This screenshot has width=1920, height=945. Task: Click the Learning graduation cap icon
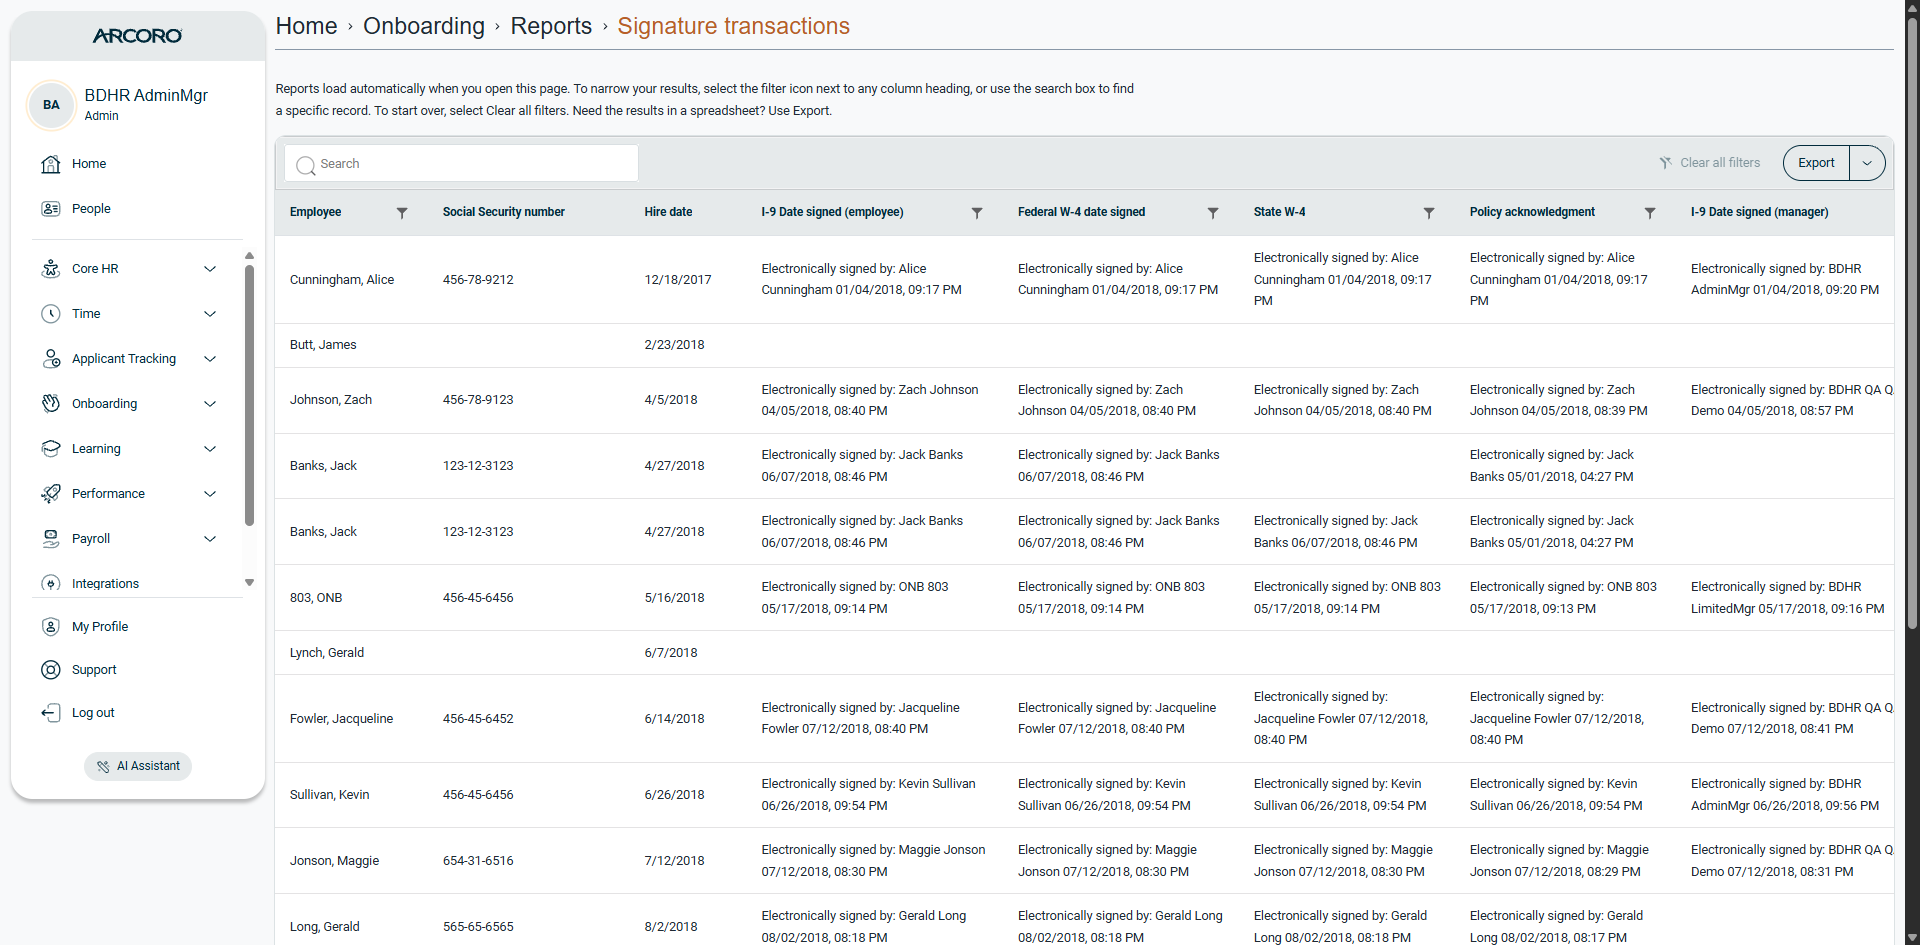(x=51, y=449)
